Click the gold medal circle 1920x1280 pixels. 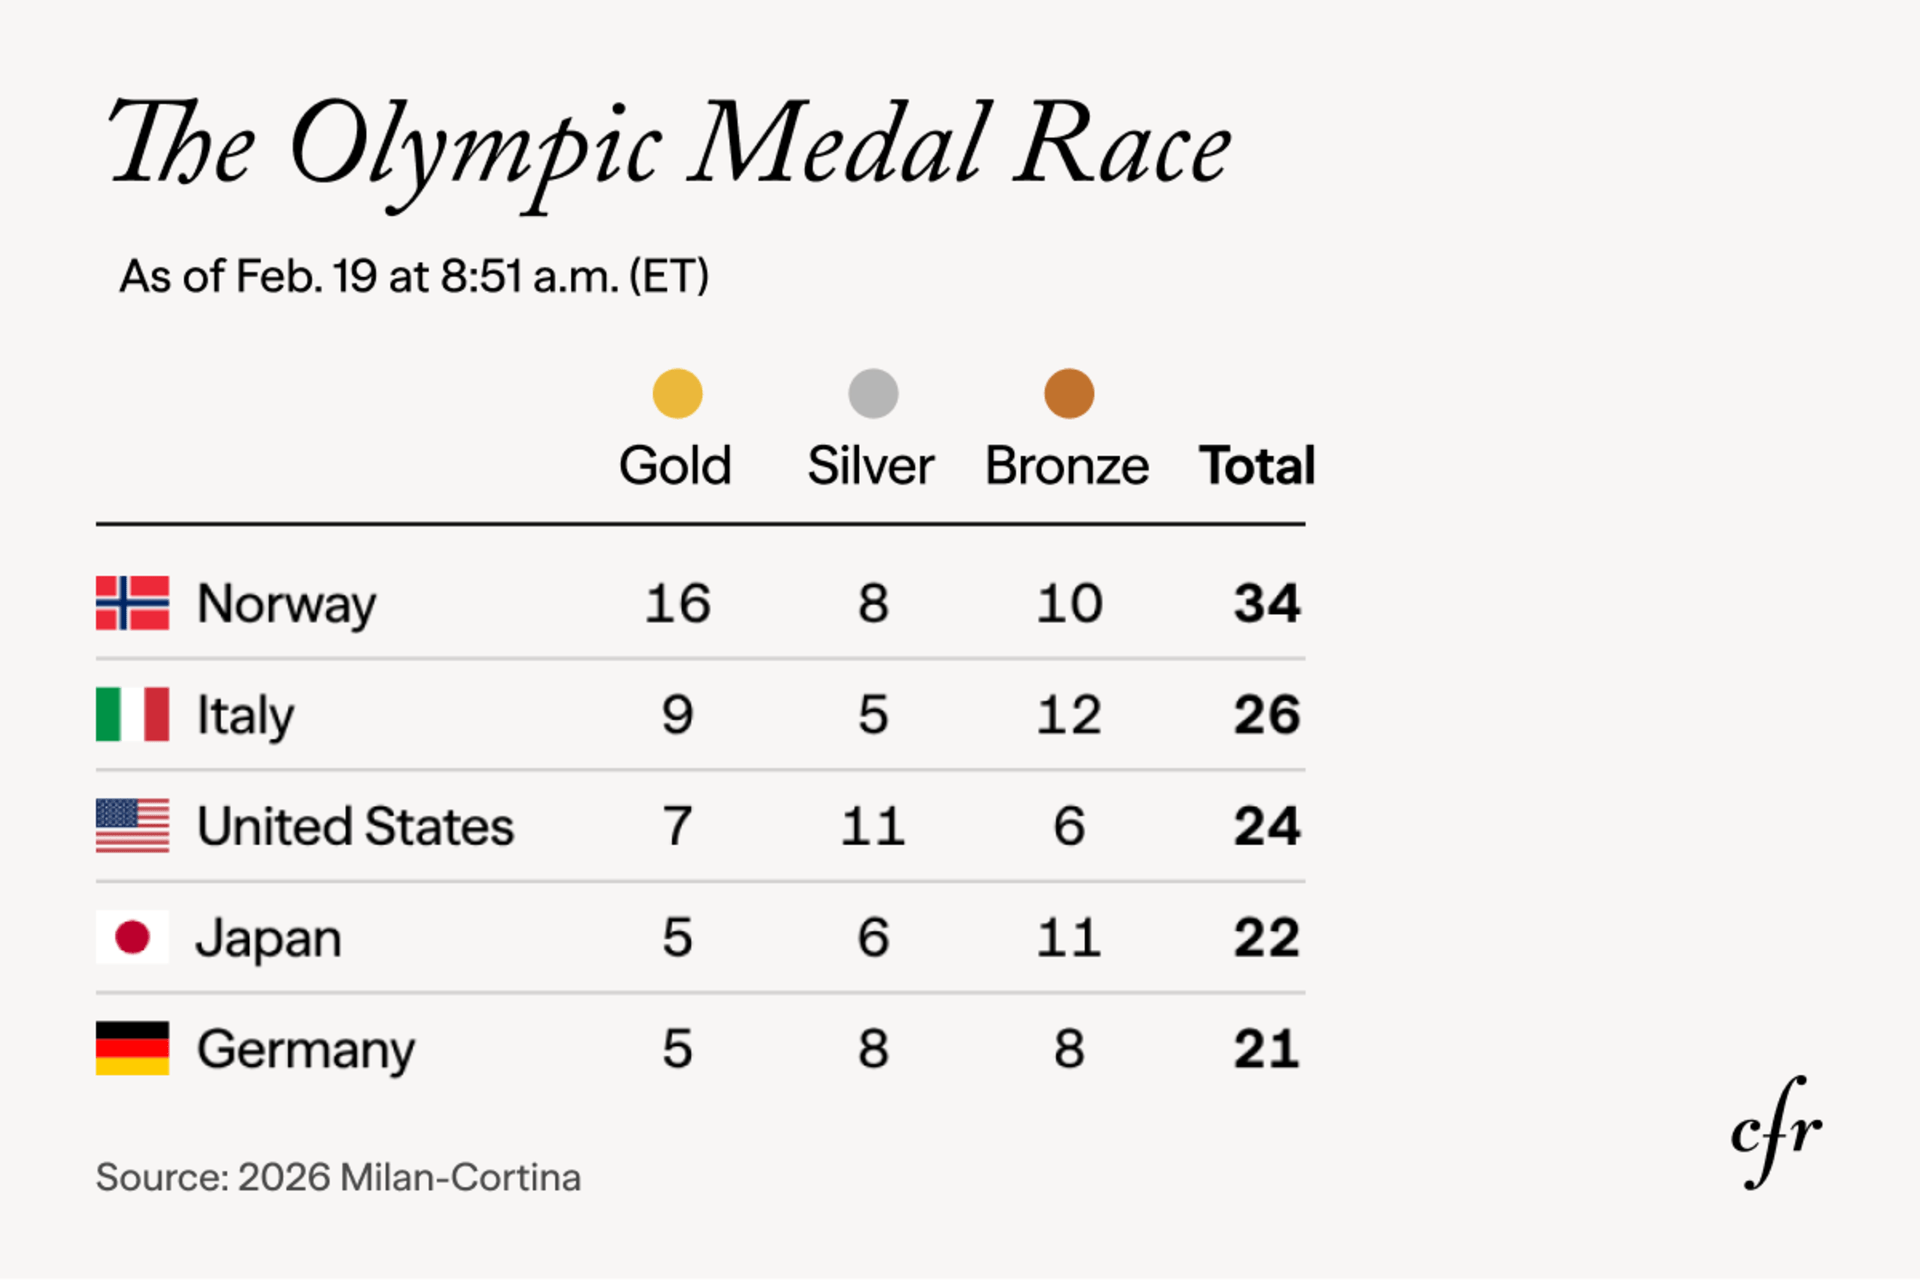tap(677, 393)
